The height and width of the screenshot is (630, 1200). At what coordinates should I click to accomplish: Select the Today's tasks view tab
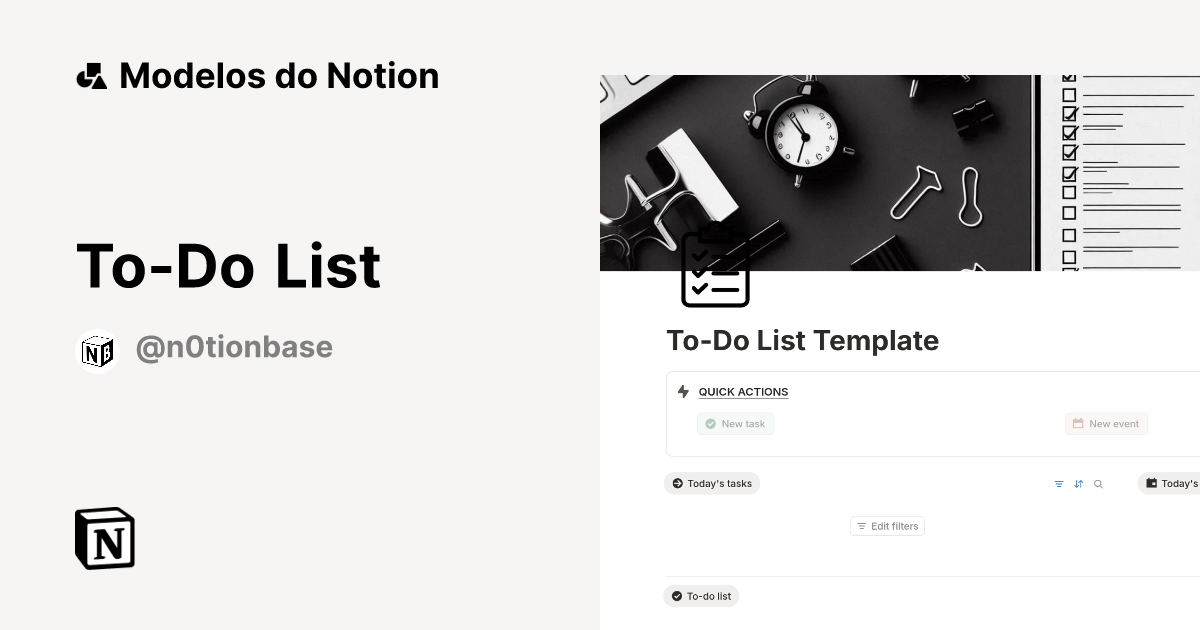712,483
